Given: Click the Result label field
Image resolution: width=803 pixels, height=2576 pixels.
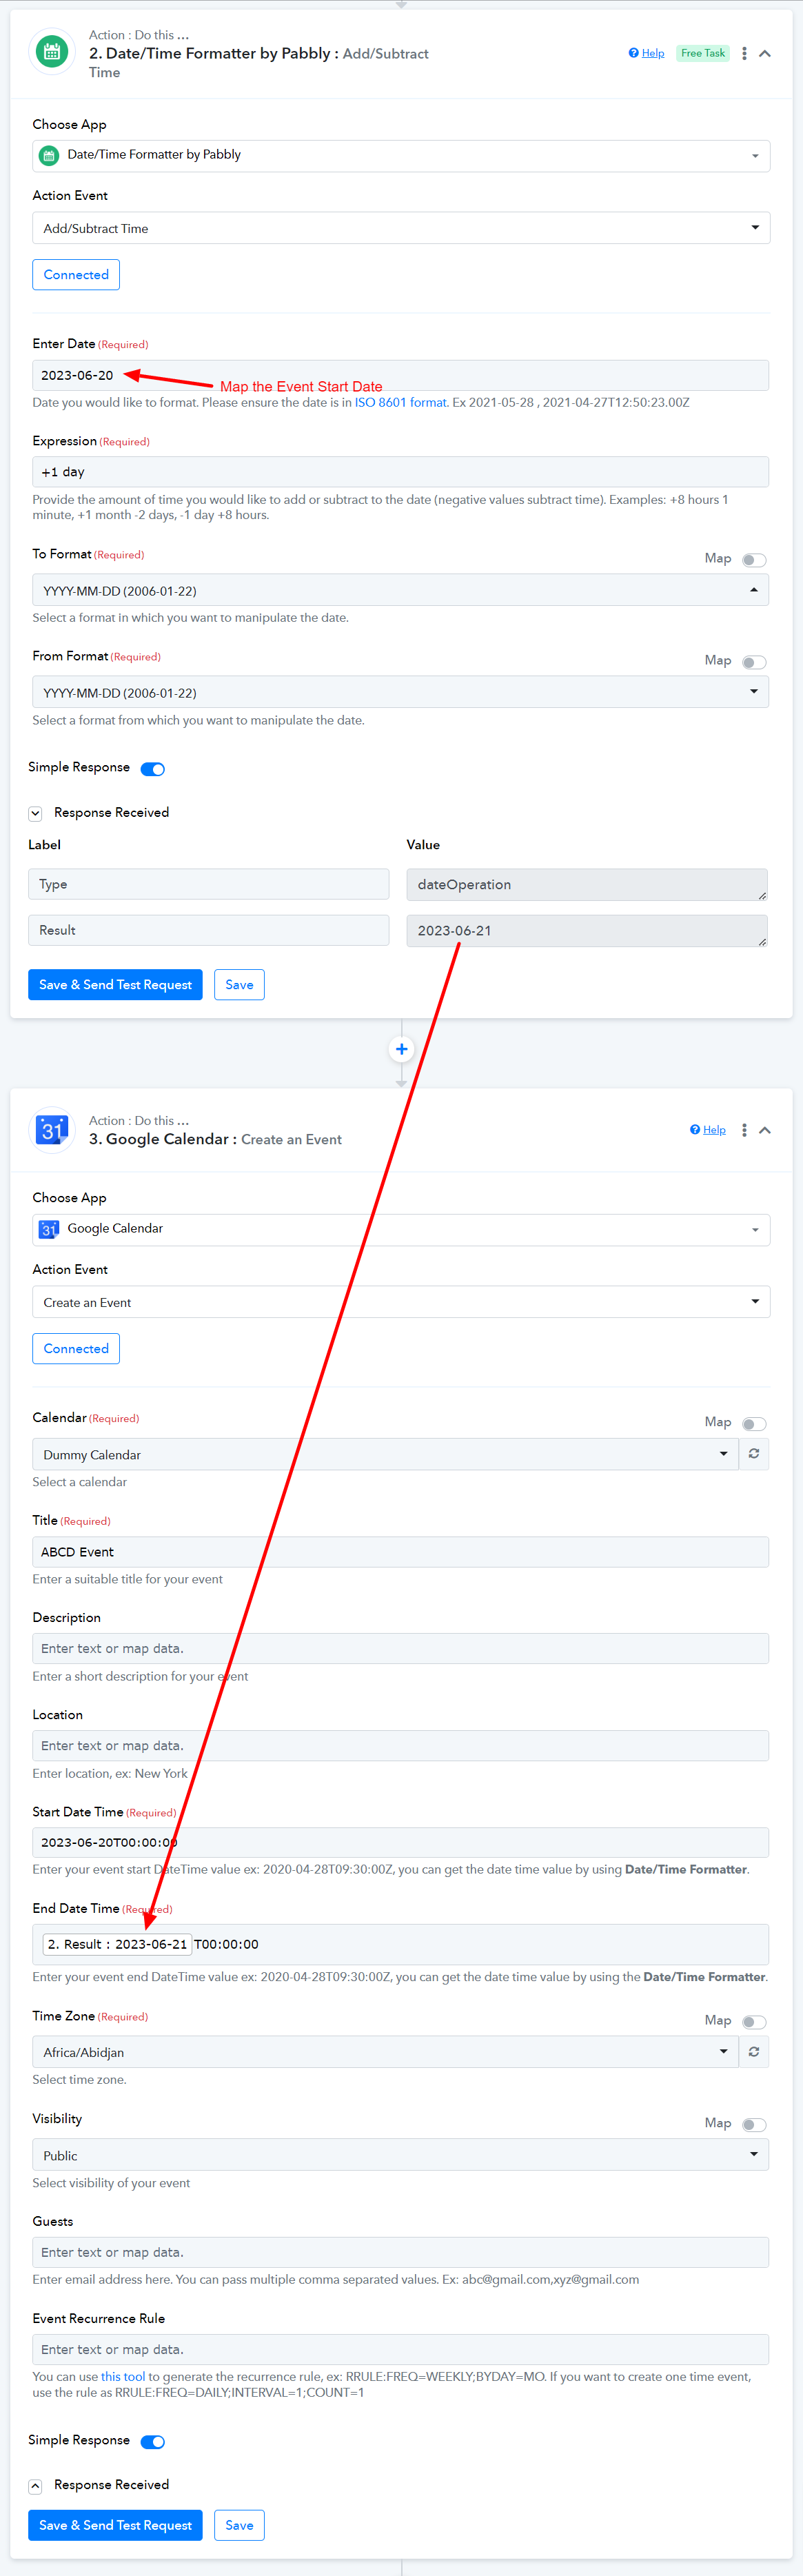Looking at the screenshot, I should coord(209,930).
